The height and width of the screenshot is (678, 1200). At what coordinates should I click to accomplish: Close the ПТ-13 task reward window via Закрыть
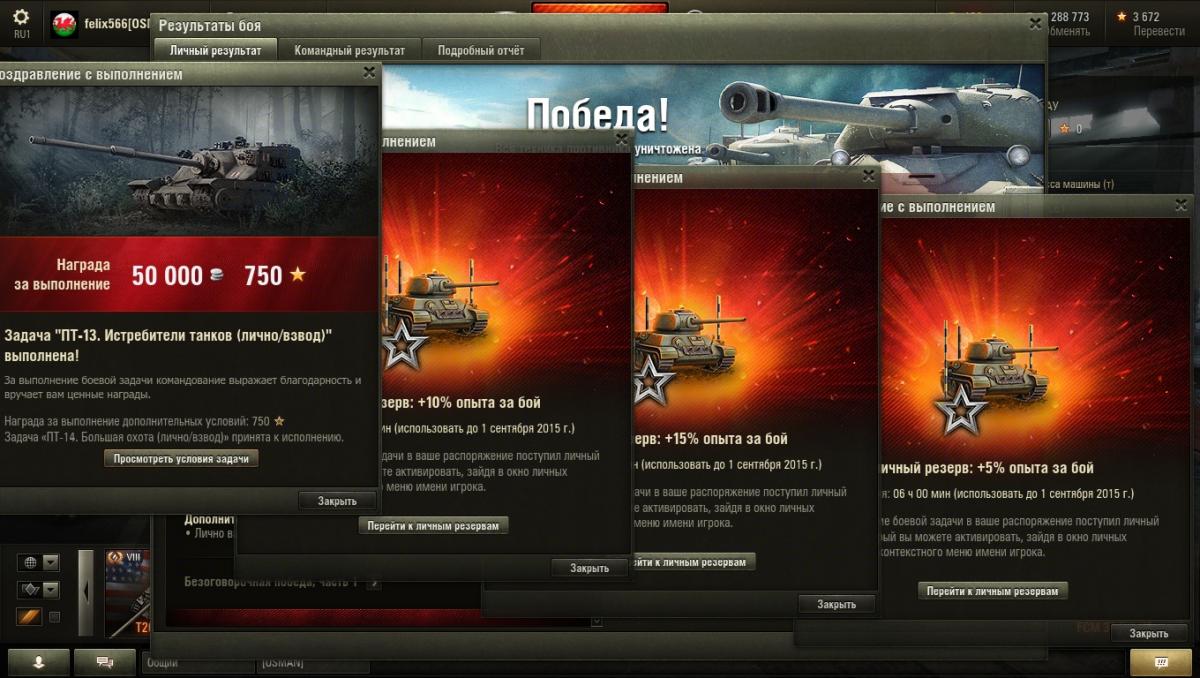[337, 500]
